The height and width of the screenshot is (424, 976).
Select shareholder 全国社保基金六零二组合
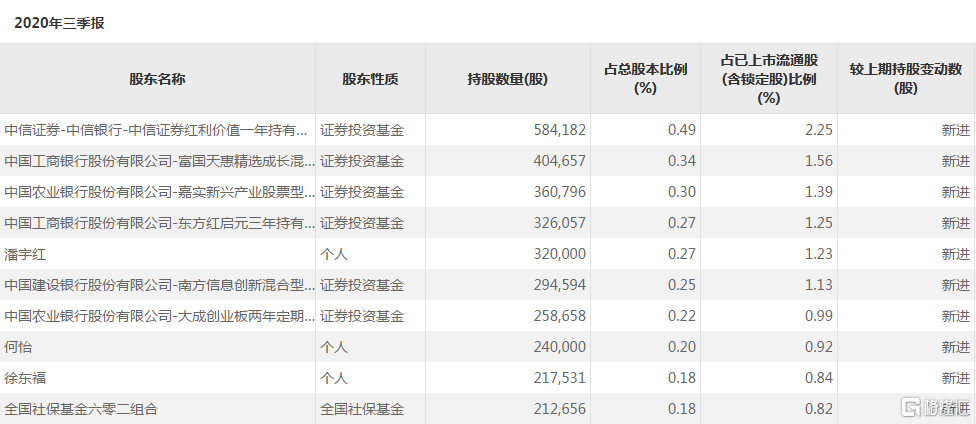81,409
